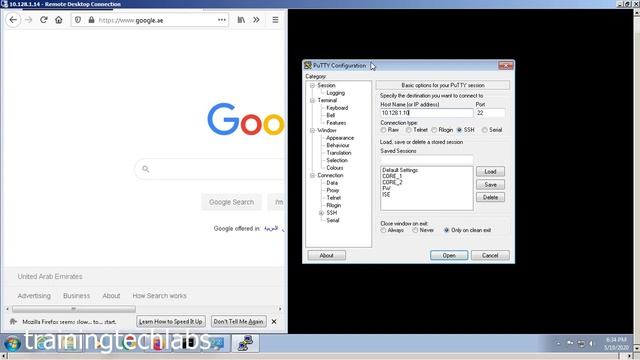Open Firefox home page icon
This screenshot has height=360, width=640.
coord(59,20)
